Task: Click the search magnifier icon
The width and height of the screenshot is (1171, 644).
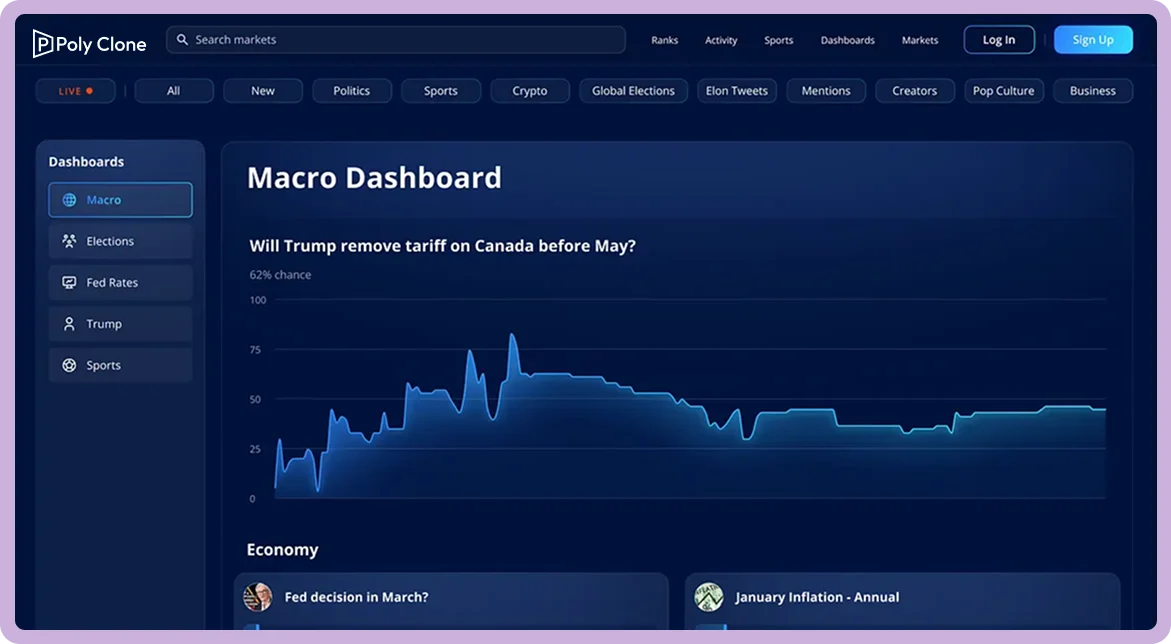Action: [x=182, y=40]
